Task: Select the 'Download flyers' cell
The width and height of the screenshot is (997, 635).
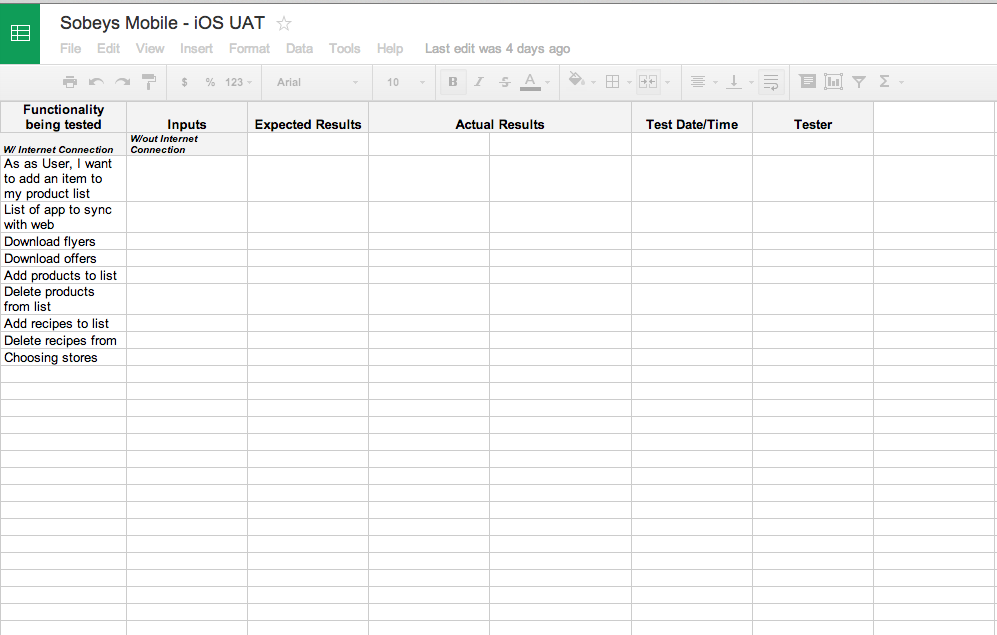Action: pos(64,242)
